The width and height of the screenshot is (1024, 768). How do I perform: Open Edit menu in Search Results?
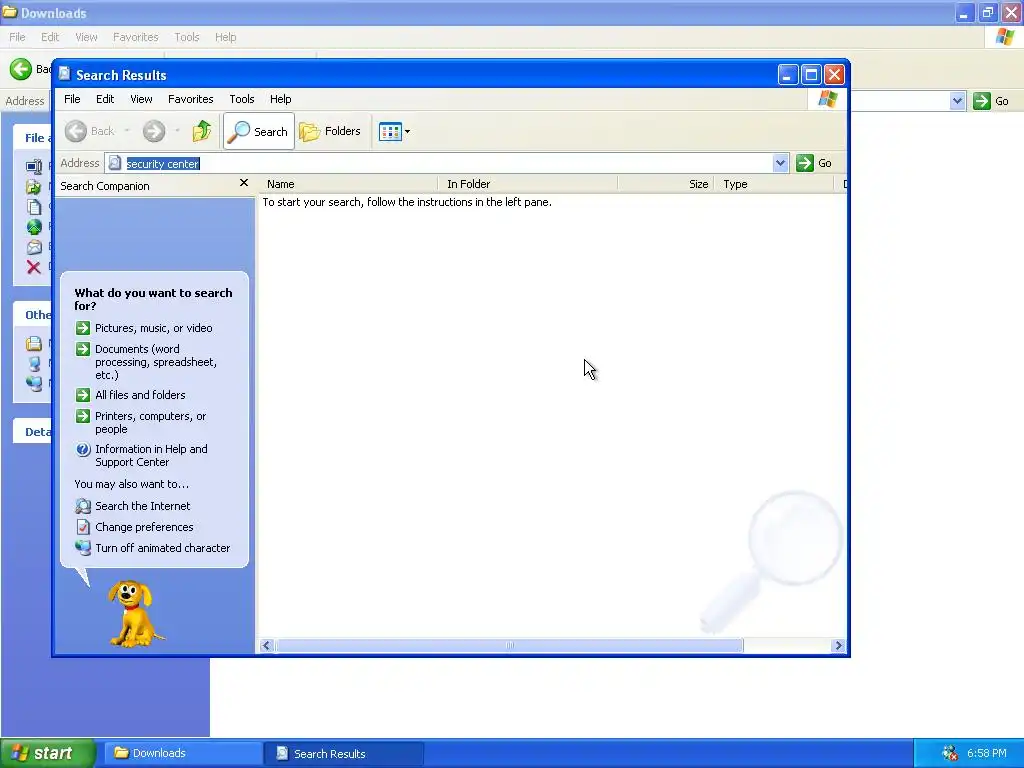(105, 99)
